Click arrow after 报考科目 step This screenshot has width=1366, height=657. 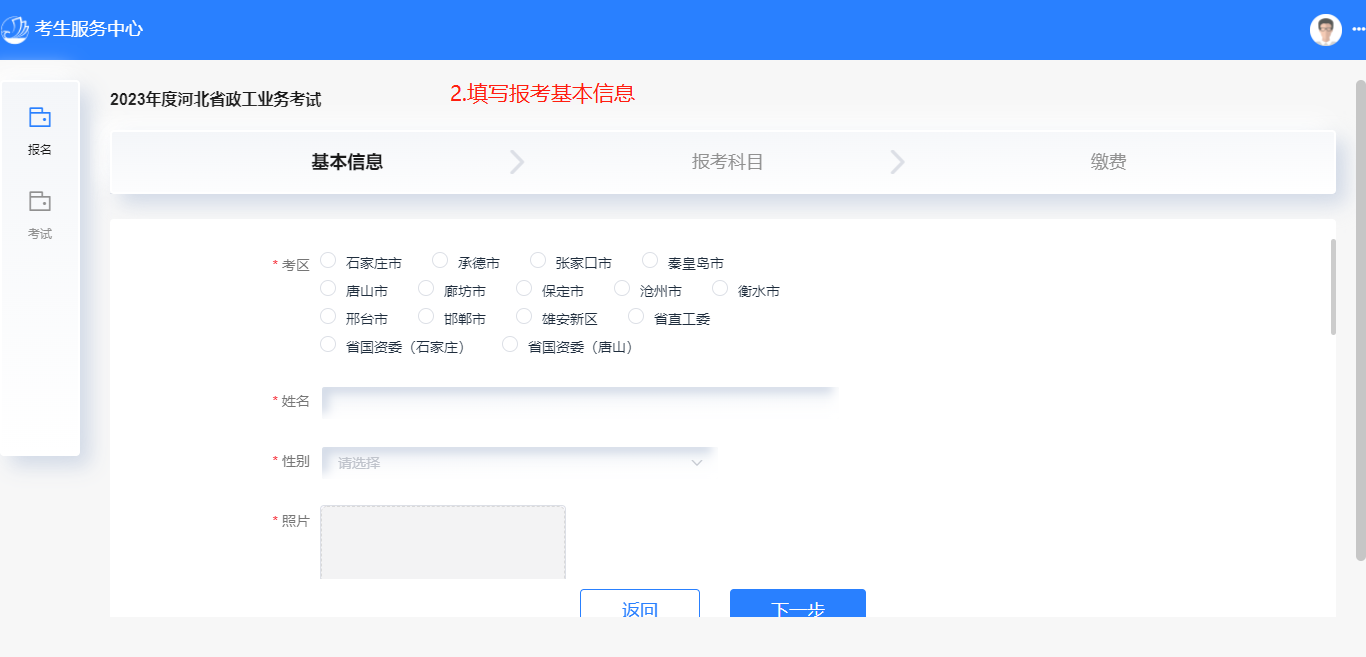coord(897,162)
